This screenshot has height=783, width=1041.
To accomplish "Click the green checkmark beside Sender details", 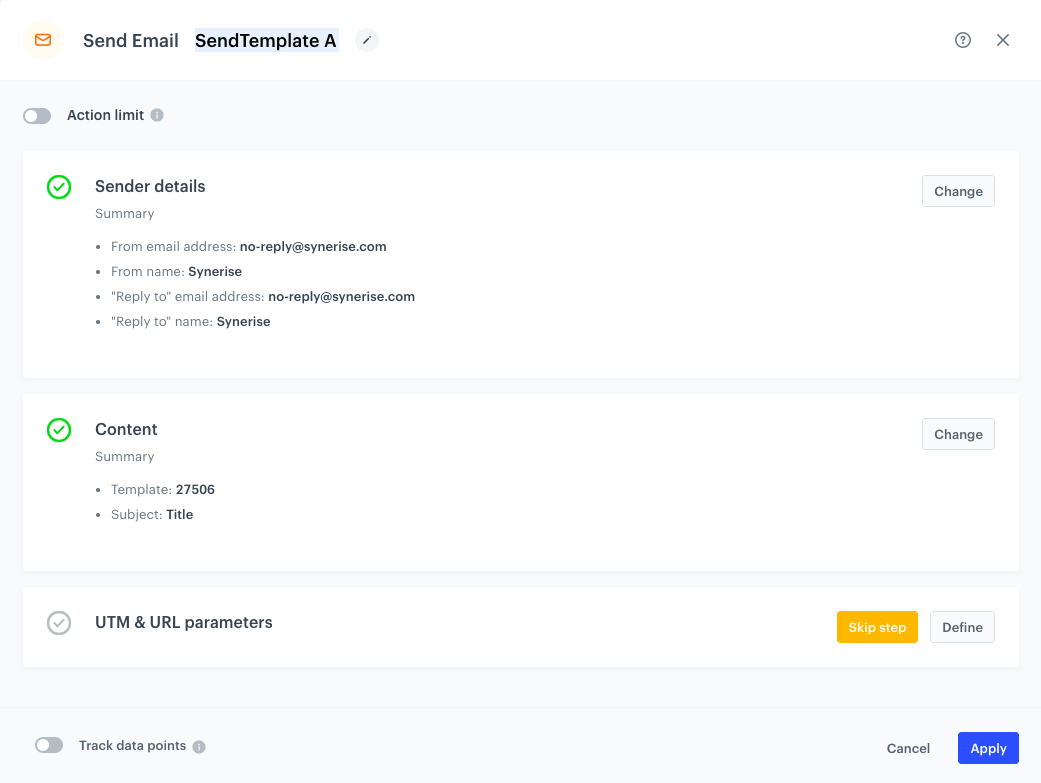I will coord(58,187).
